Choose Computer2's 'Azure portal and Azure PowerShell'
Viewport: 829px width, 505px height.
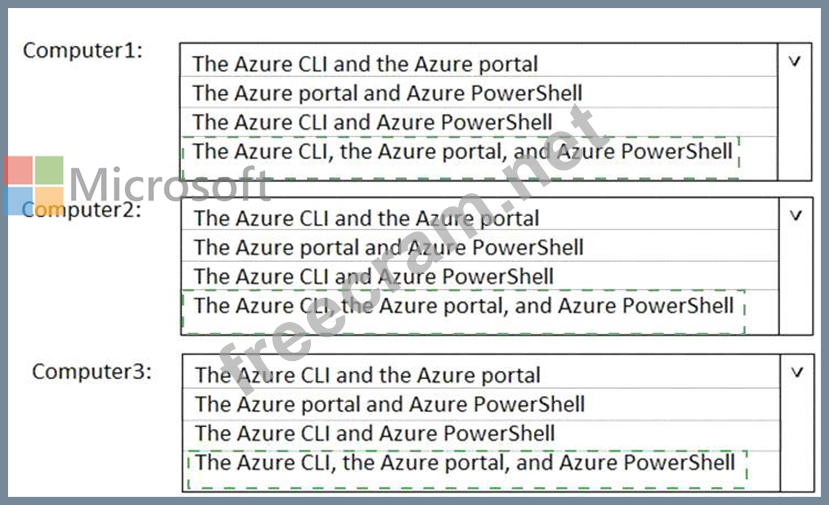(x=388, y=247)
